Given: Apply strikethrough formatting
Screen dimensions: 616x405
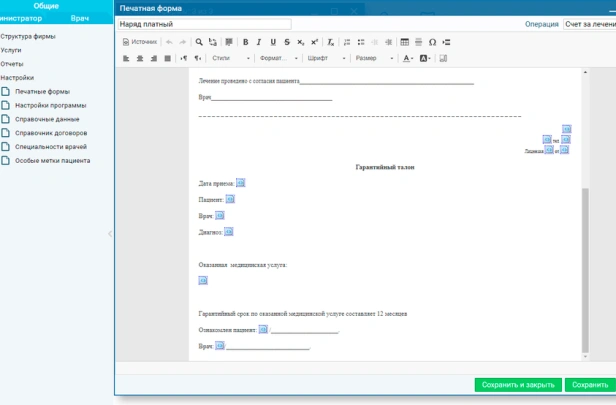Looking at the screenshot, I should (287, 42).
